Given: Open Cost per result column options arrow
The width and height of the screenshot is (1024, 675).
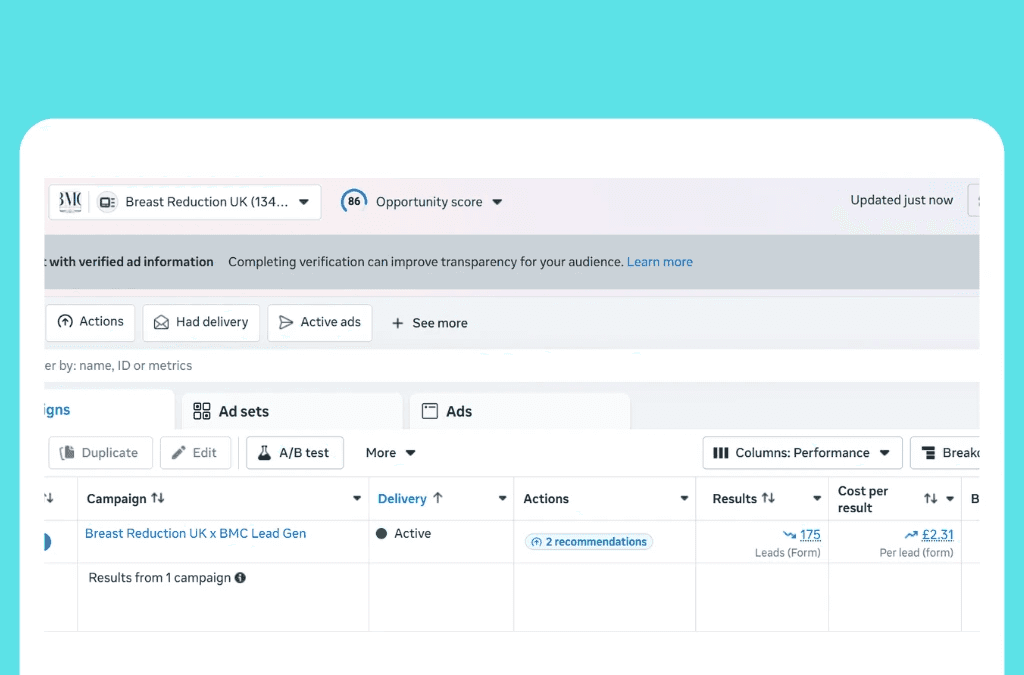Looking at the screenshot, I should click(950, 499).
